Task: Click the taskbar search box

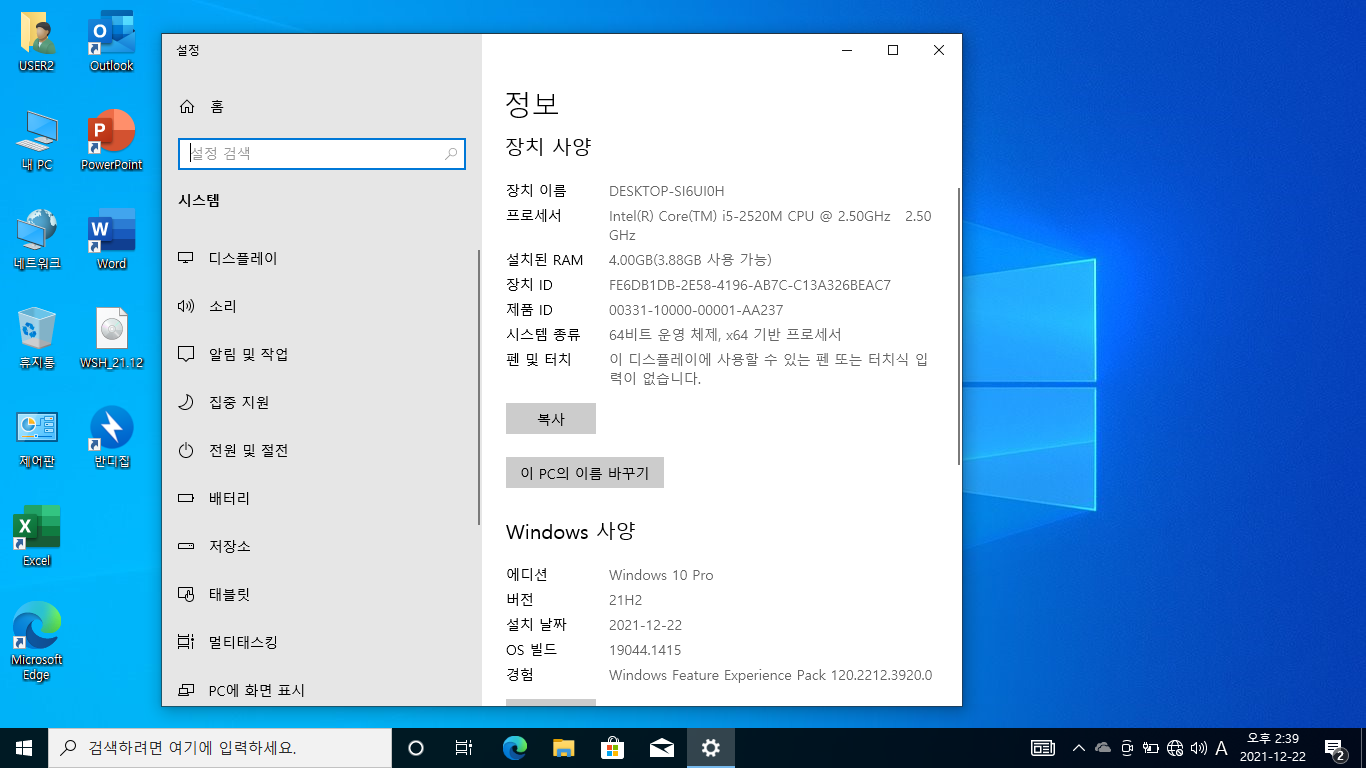Action: [x=220, y=748]
